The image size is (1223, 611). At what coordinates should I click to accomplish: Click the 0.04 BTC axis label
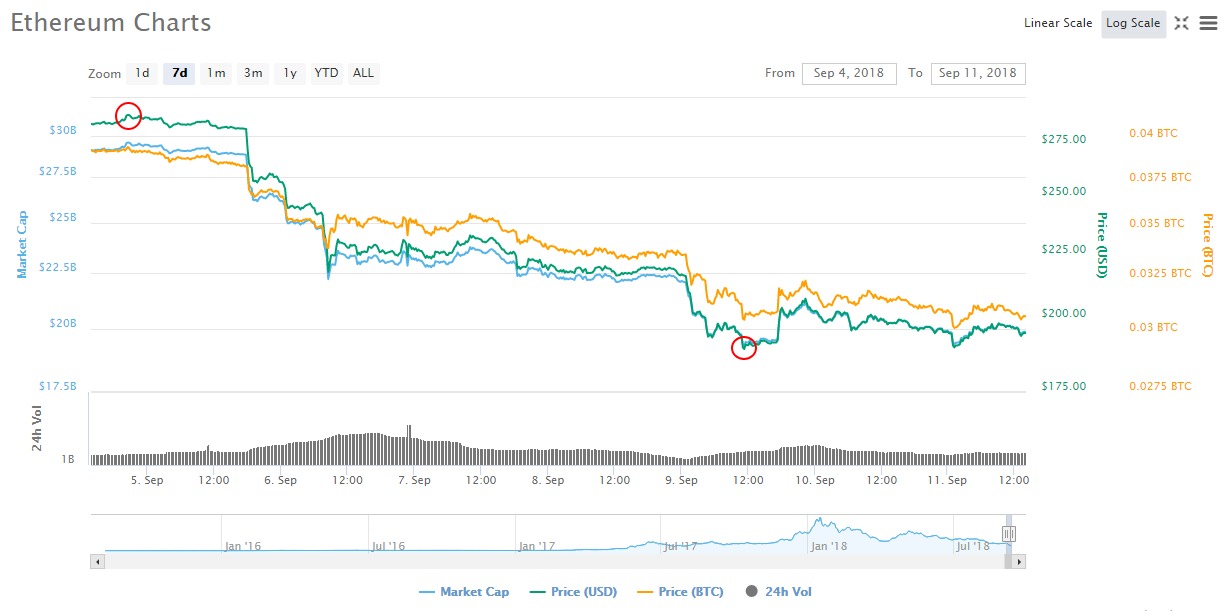click(x=1153, y=133)
